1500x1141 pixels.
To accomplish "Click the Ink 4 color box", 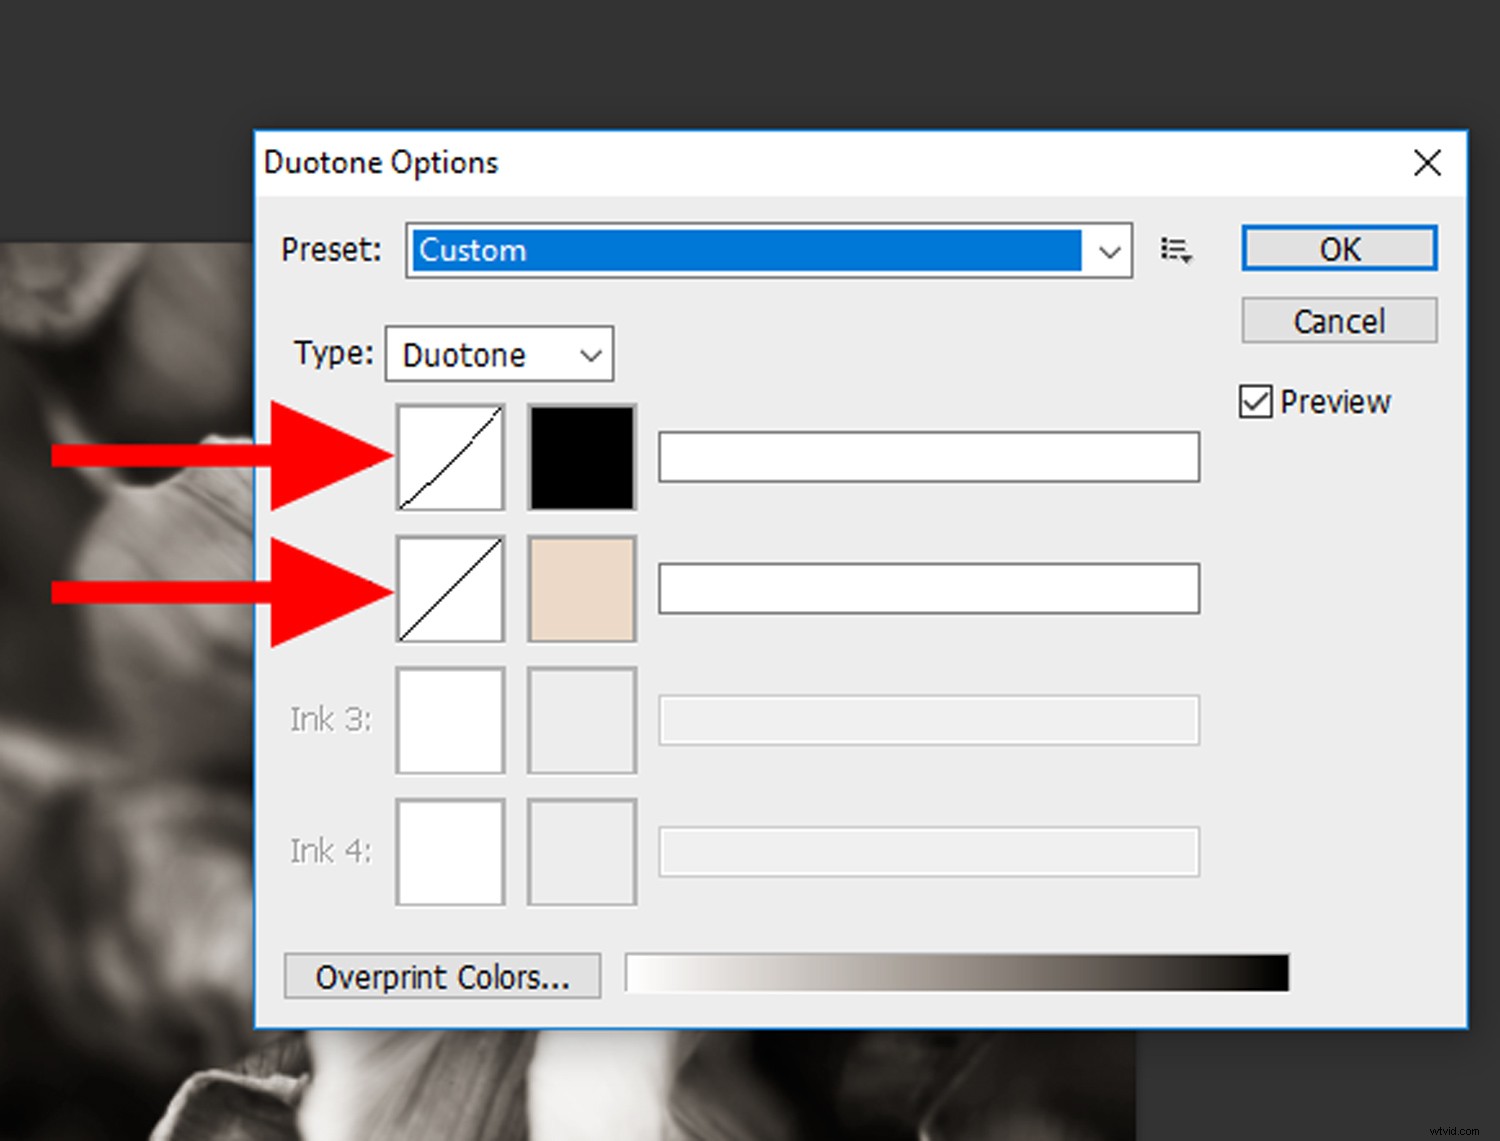I will (581, 852).
